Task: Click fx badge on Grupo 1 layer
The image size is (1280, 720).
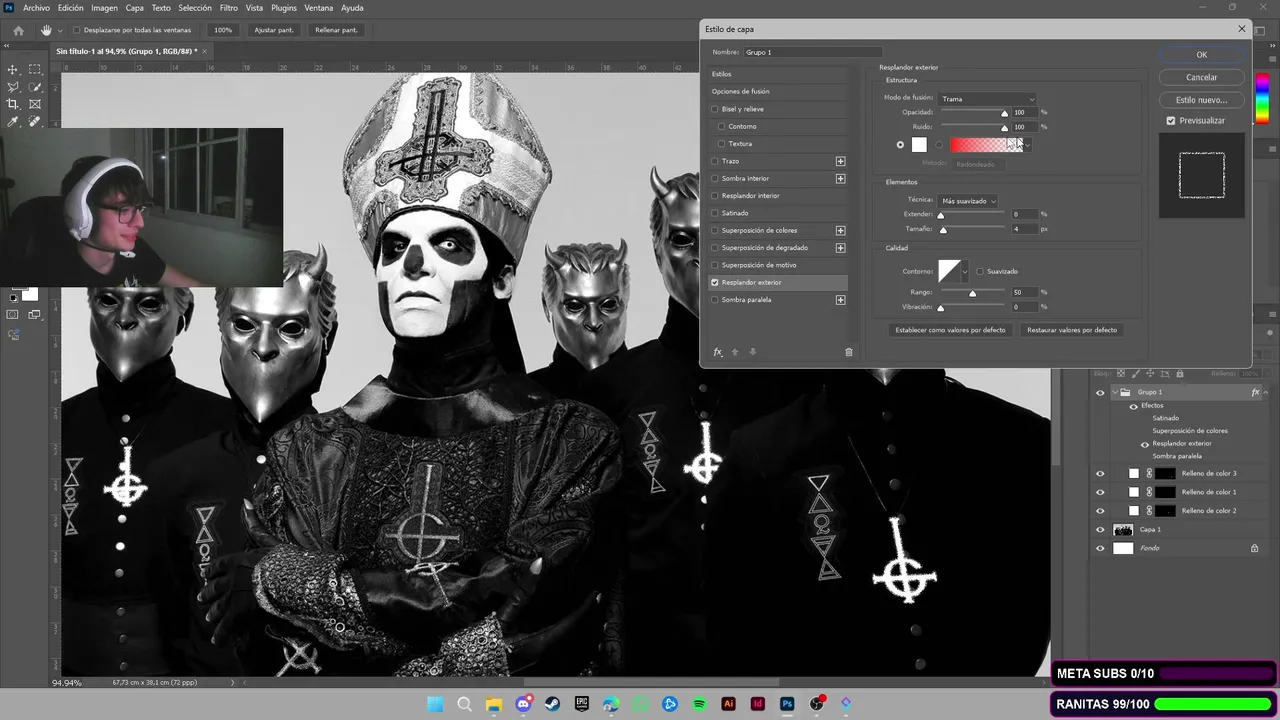Action: point(1256,392)
